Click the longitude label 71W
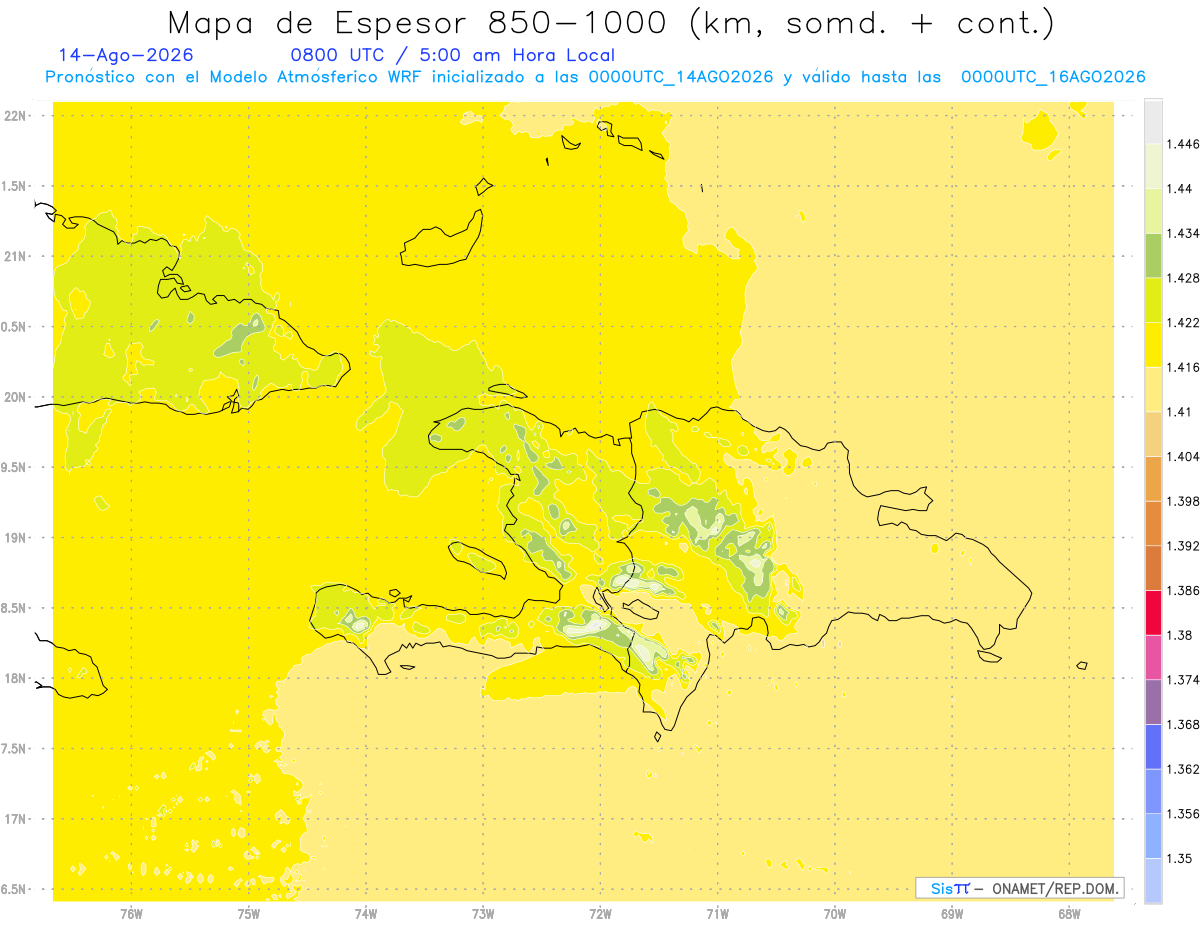The width and height of the screenshot is (1200, 927). (x=717, y=914)
